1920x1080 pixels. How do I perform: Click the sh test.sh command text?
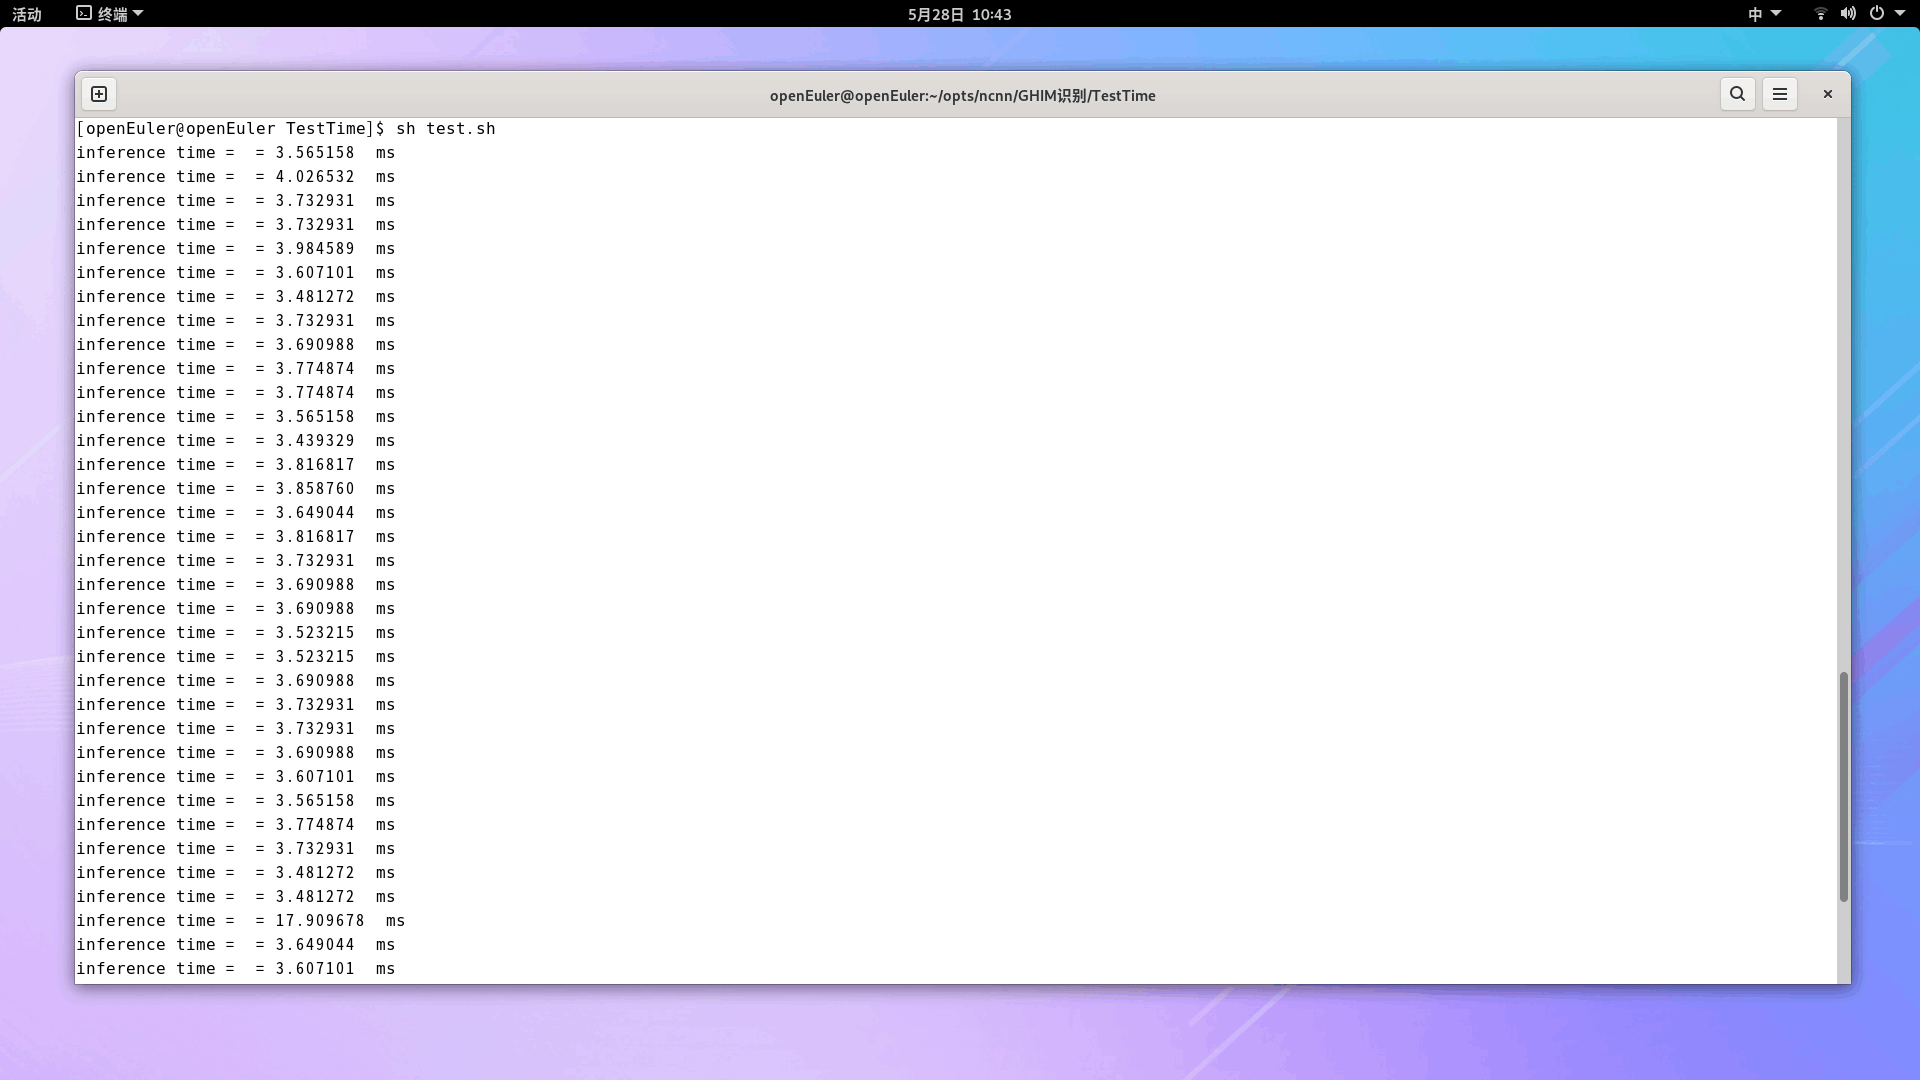(x=445, y=129)
